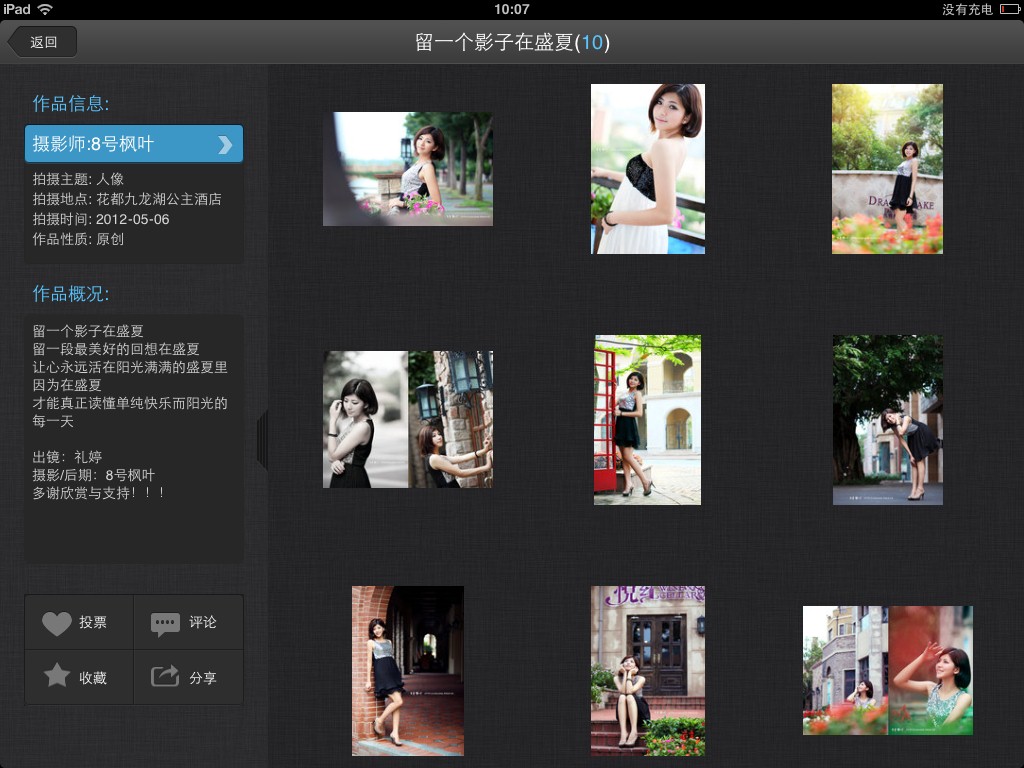
Task: Tap the battery icon in status bar
Action: pos(1009,9)
